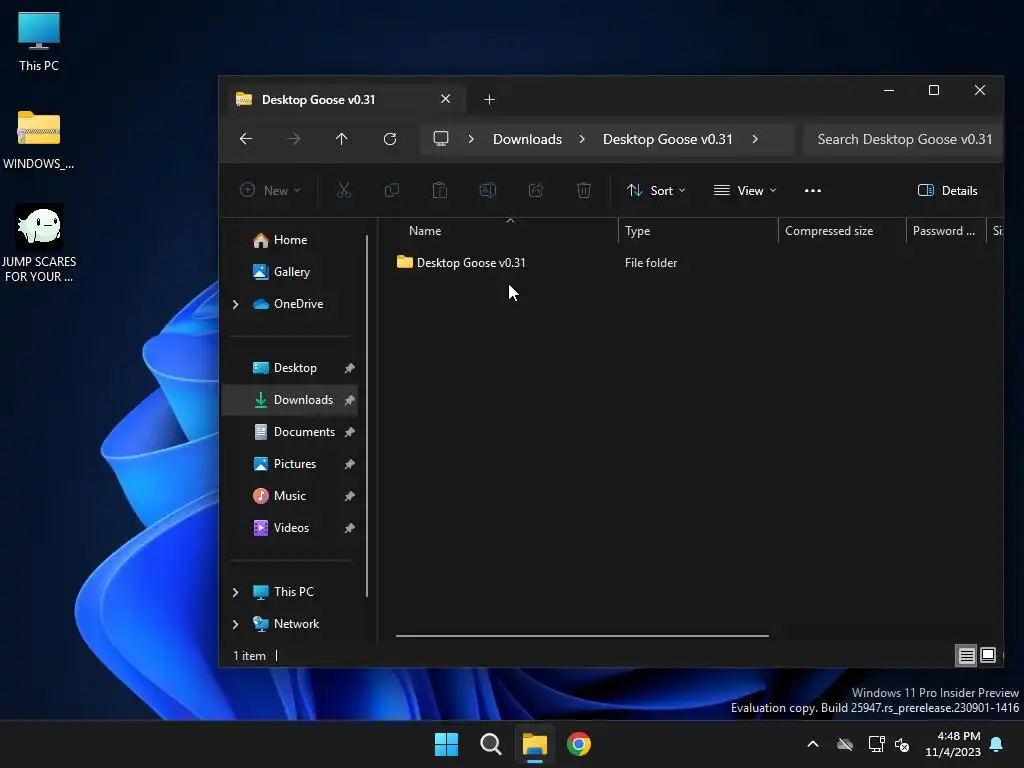Go up one folder level arrow

[342, 138]
